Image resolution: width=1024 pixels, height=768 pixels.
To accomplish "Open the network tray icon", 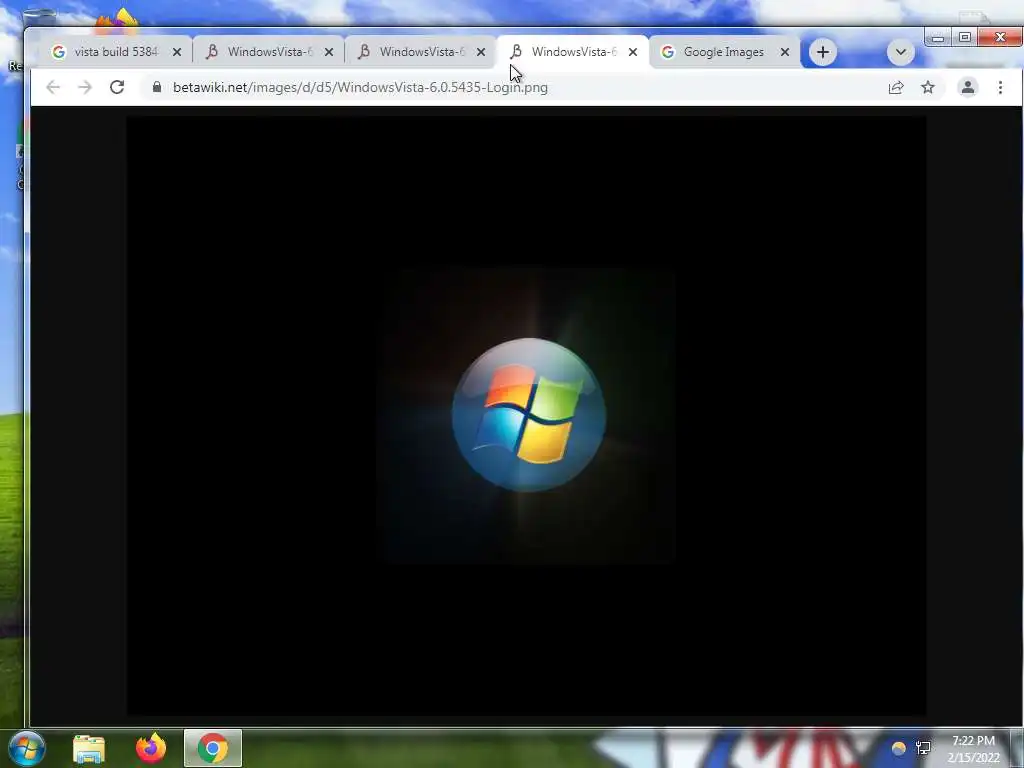I will (x=923, y=748).
